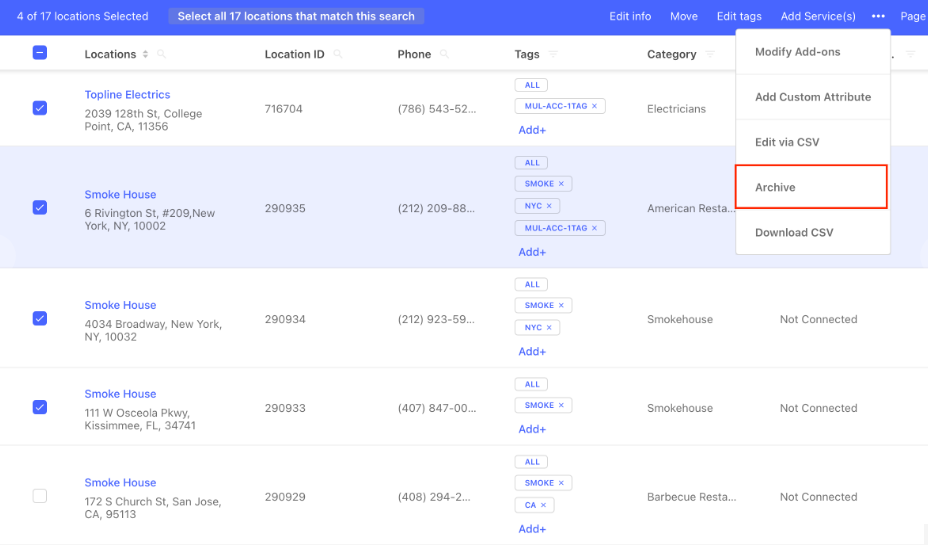Click Add+ tag for location 290935

[x=532, y=252]
